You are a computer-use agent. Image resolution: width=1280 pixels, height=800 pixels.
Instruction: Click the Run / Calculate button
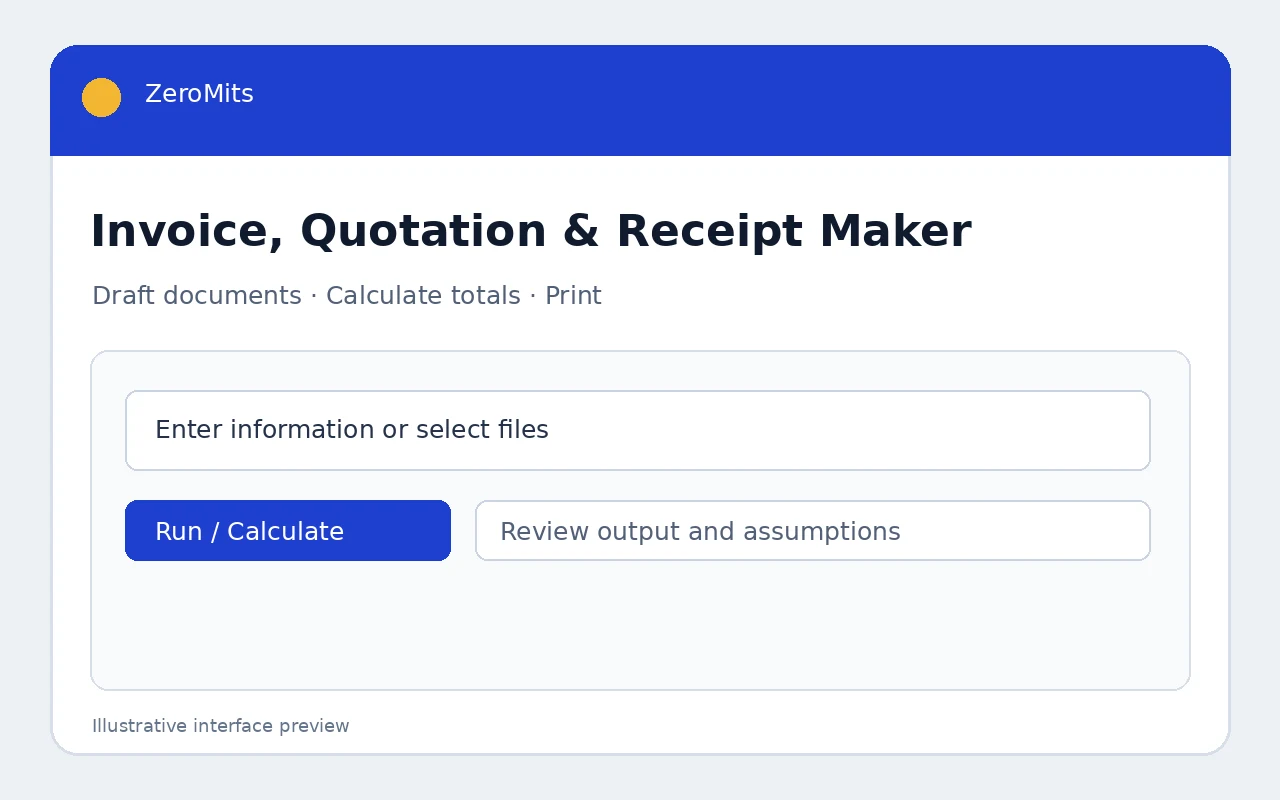click(288, 531)
